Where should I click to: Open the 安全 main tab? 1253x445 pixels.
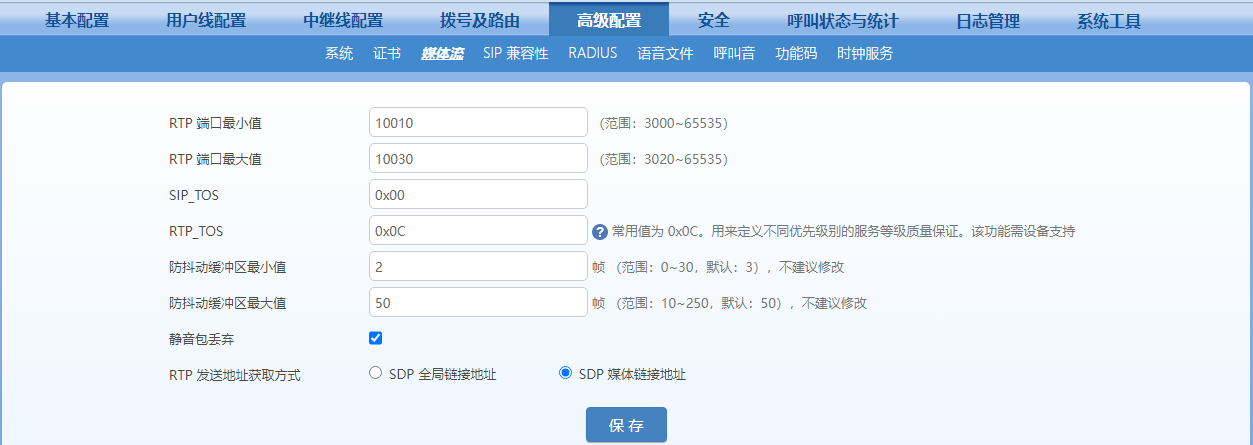tap(714, 21)
